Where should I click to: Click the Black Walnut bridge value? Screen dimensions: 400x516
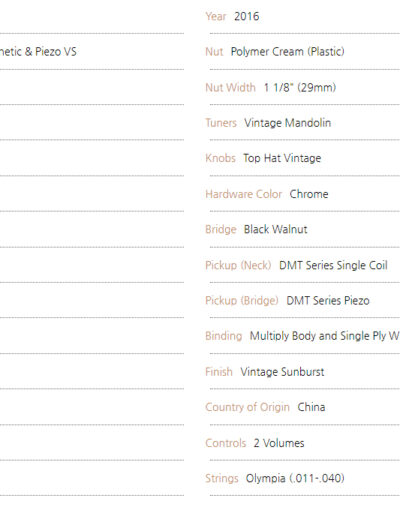click(x=275, y=229)
